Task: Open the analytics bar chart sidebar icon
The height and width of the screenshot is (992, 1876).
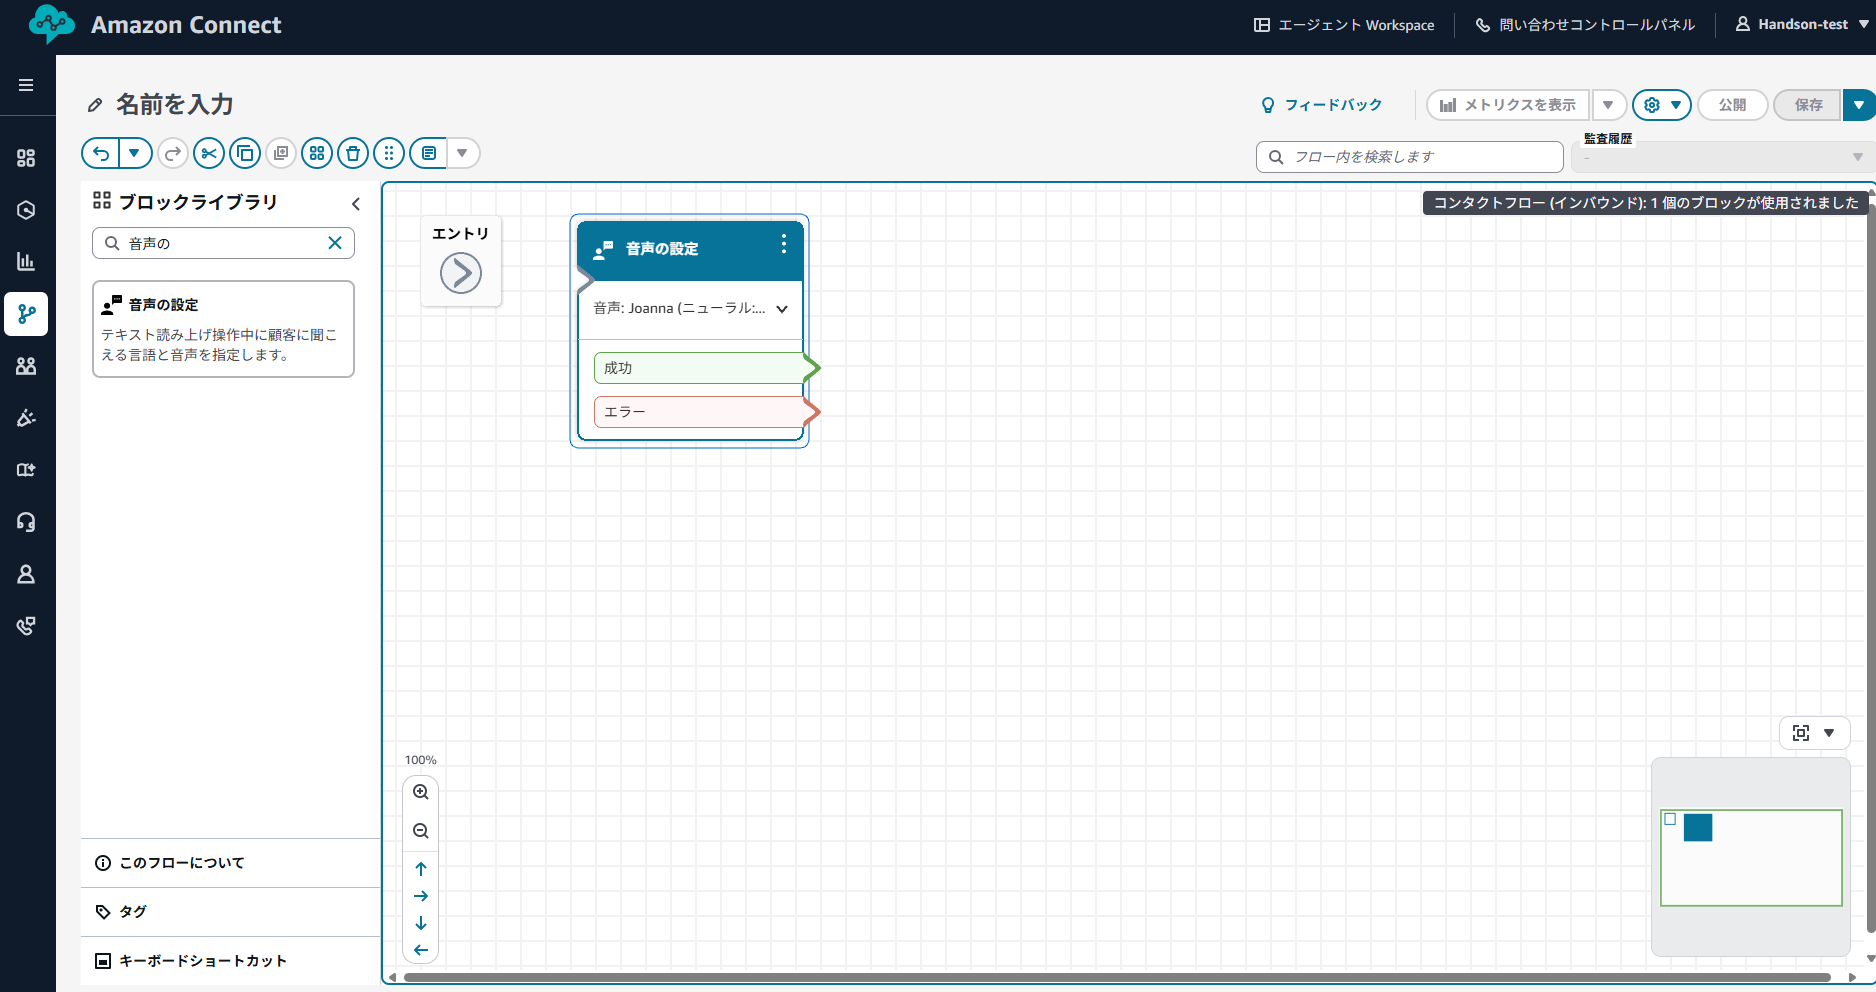Action: click(x=26, y=262)
